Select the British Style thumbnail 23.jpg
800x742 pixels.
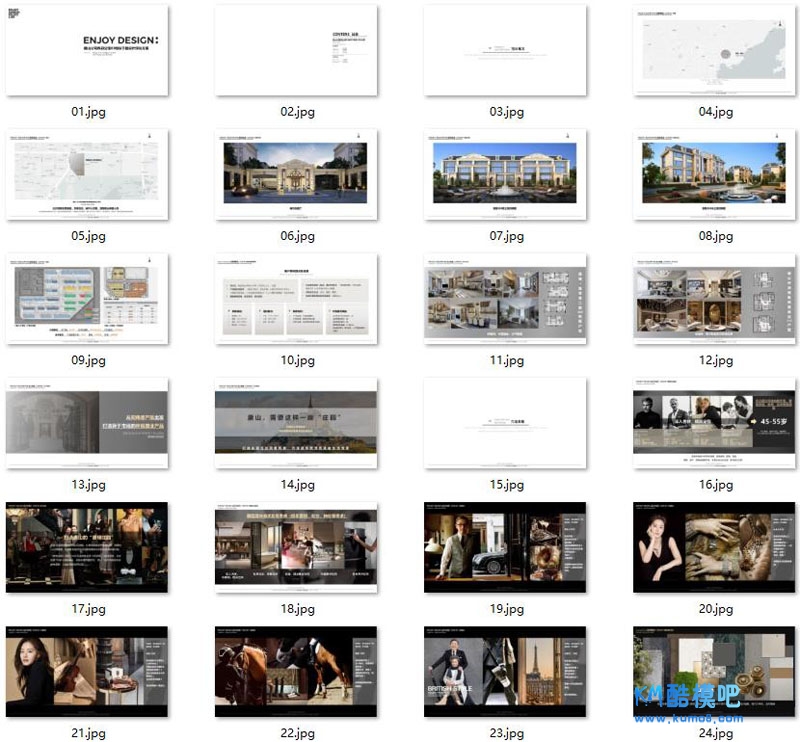tap(505, 671)
